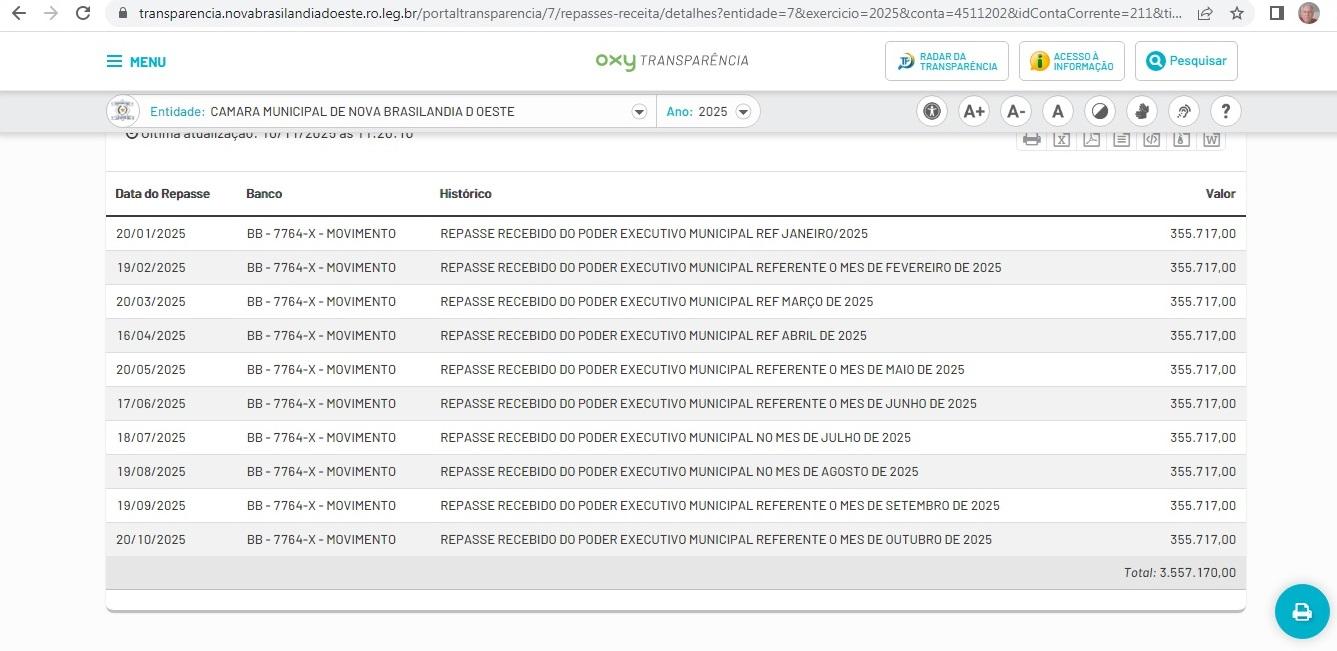Click the Pesquisar search button
This screenshot has width=1337, height=651.
pos(1186,61)
